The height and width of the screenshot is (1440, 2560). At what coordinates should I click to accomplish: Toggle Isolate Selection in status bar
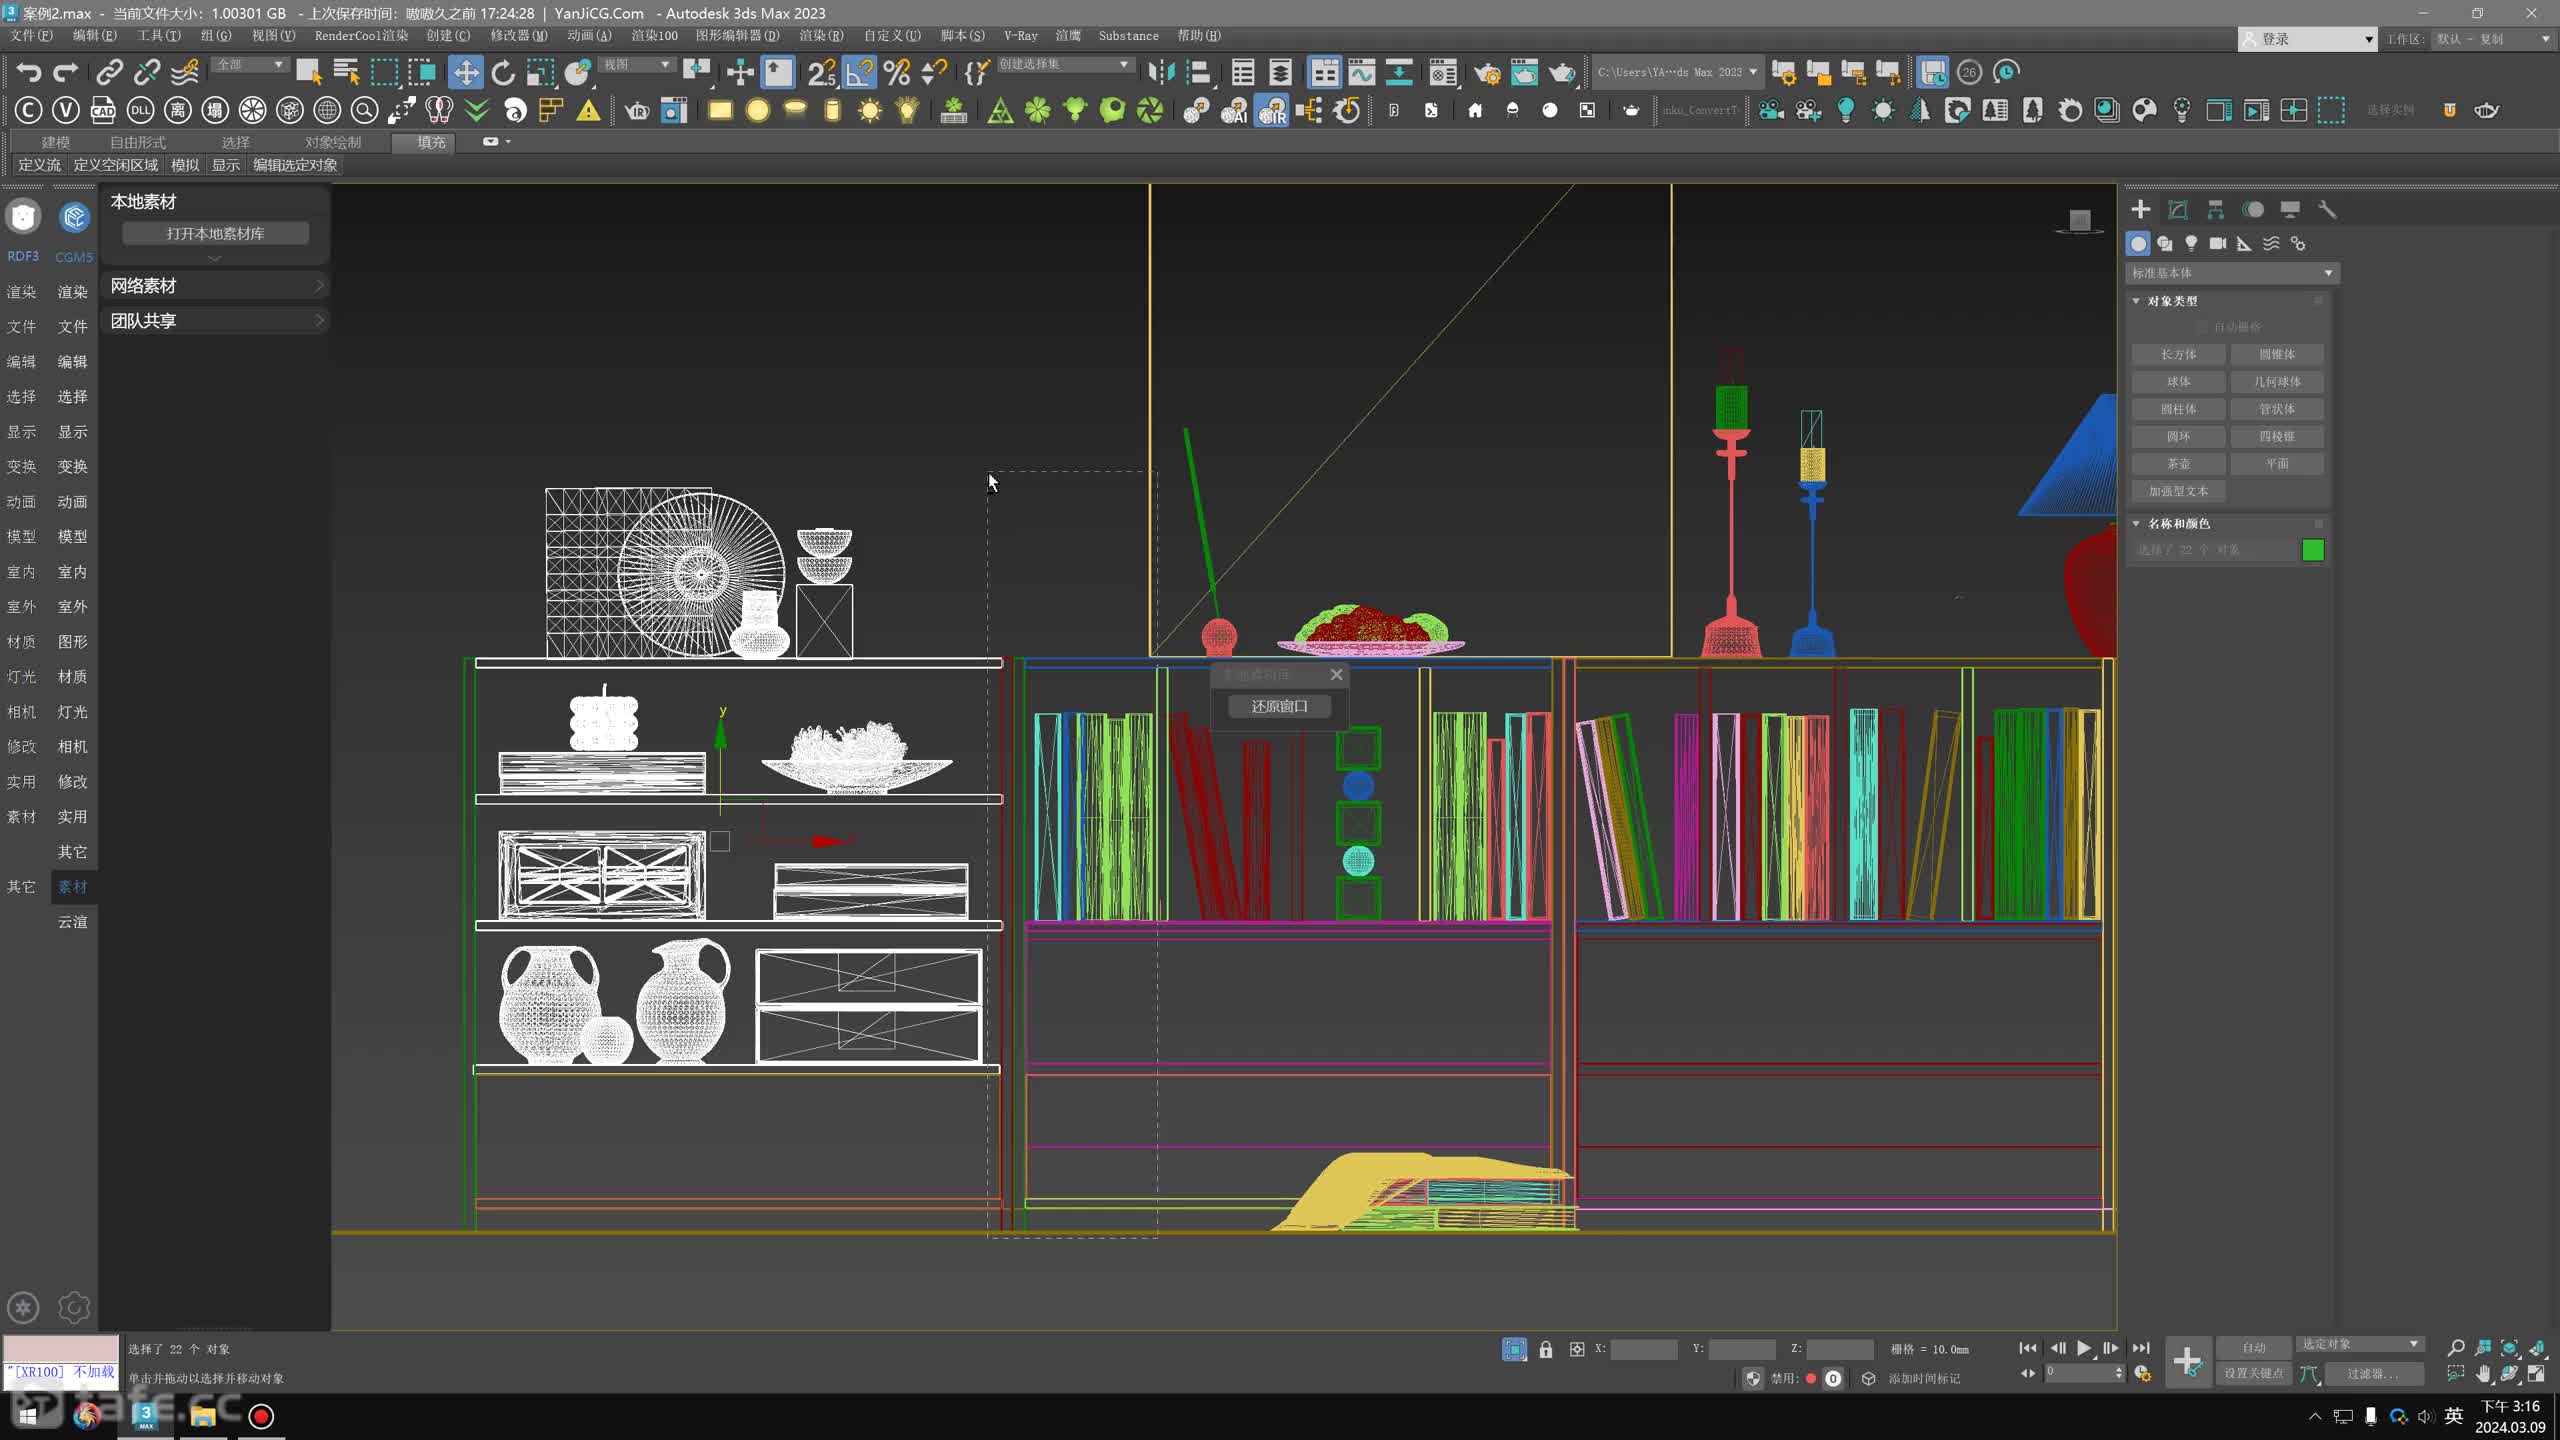pyautogui.click(x=1514, y=1349)
